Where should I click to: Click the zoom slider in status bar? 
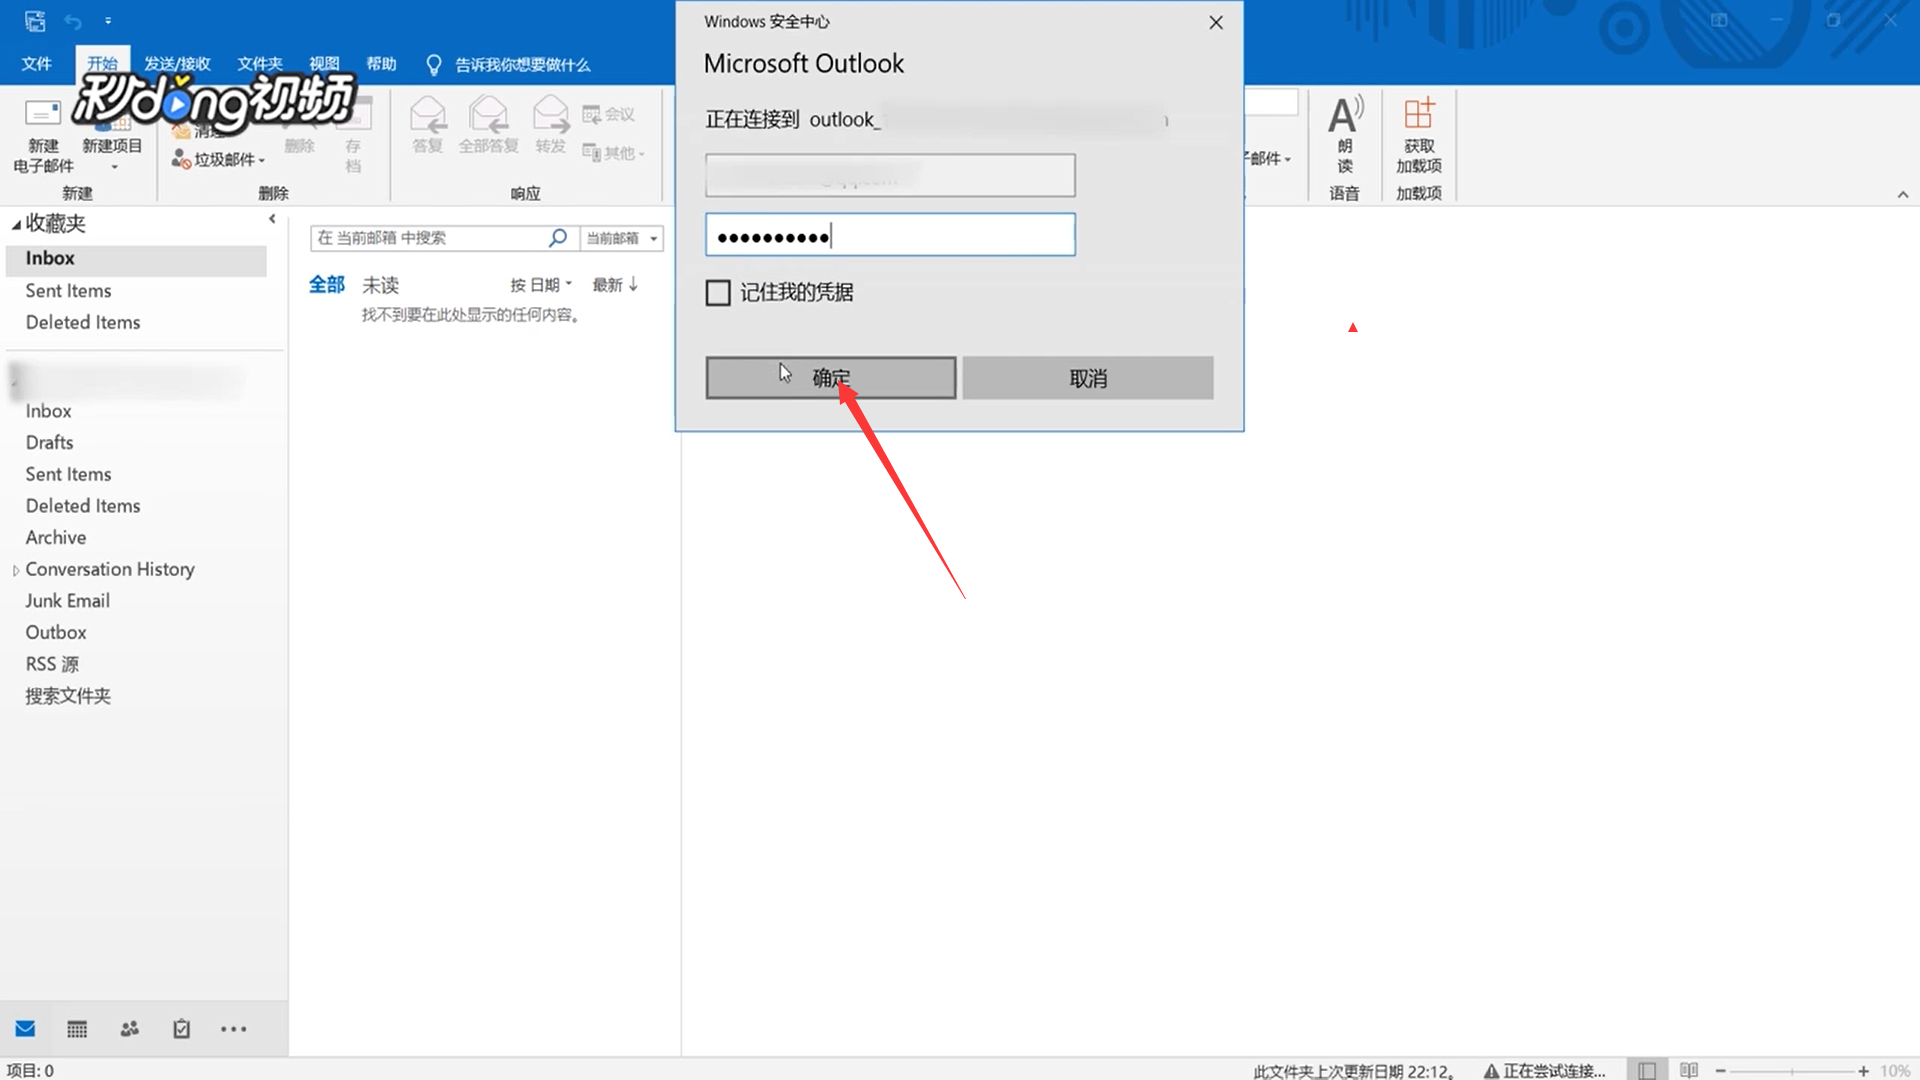pos(1792,1071)
